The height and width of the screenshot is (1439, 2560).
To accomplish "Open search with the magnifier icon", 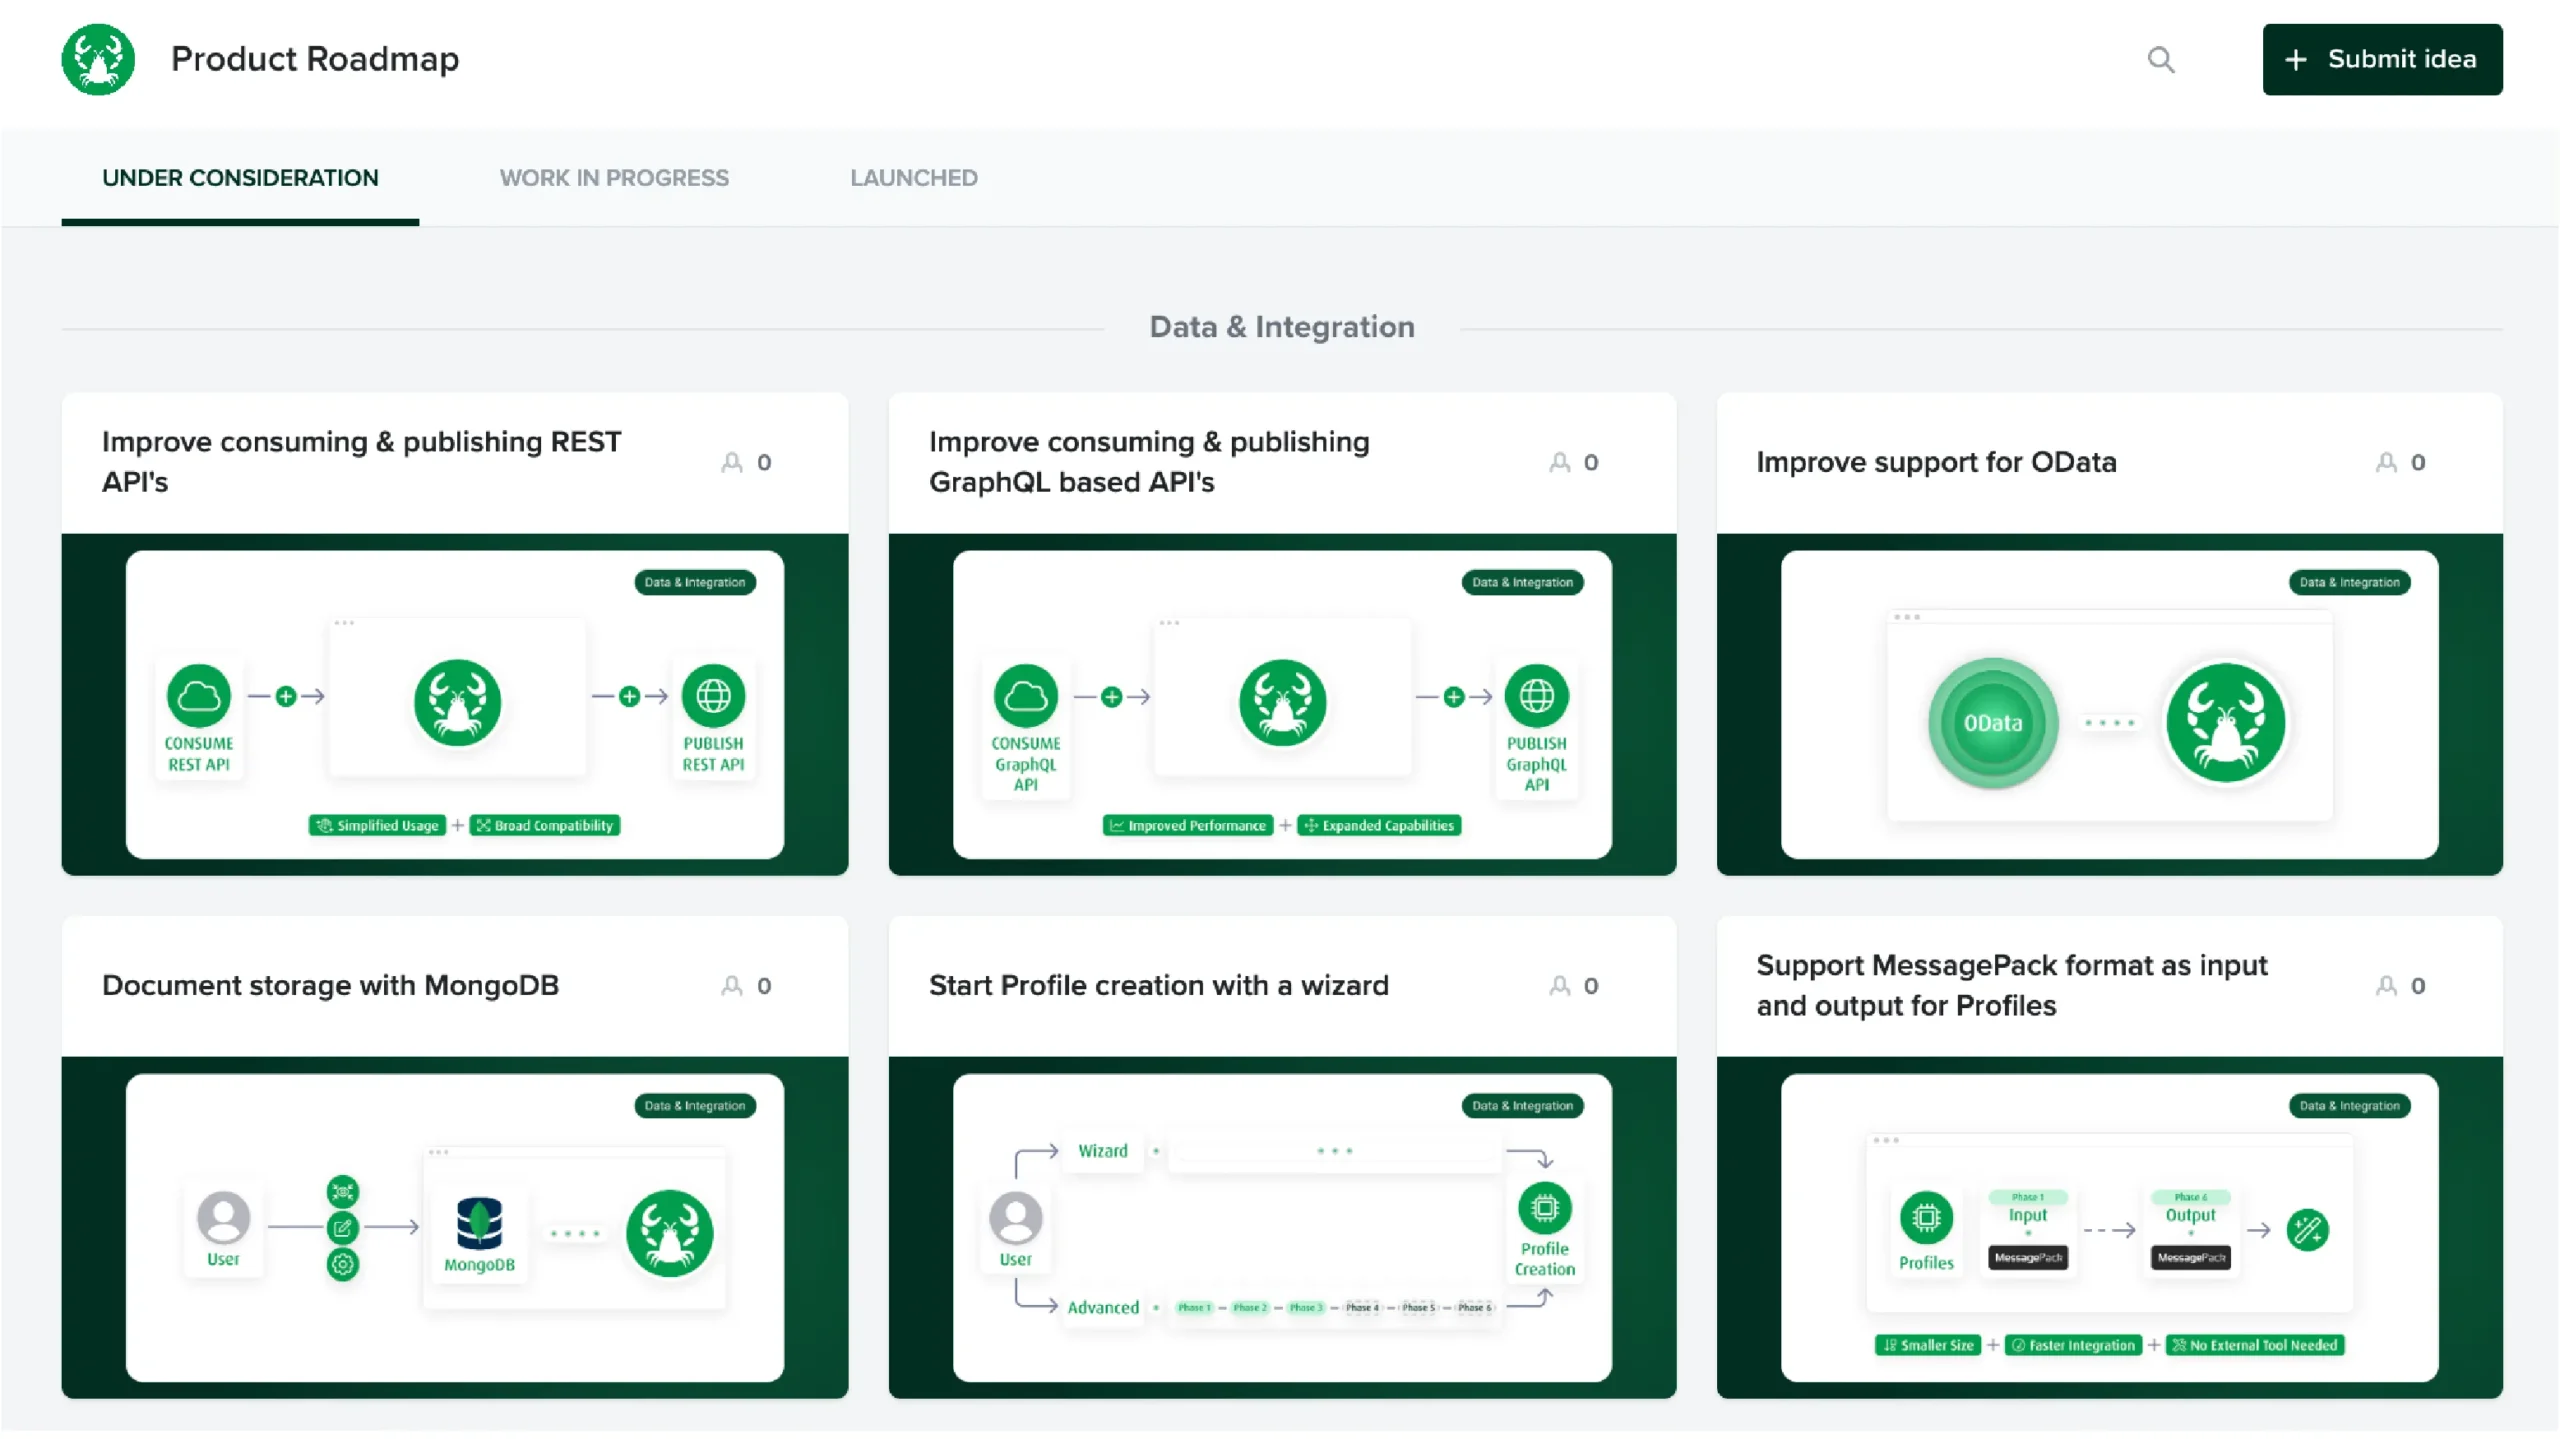I will (x=2160, y=60).
